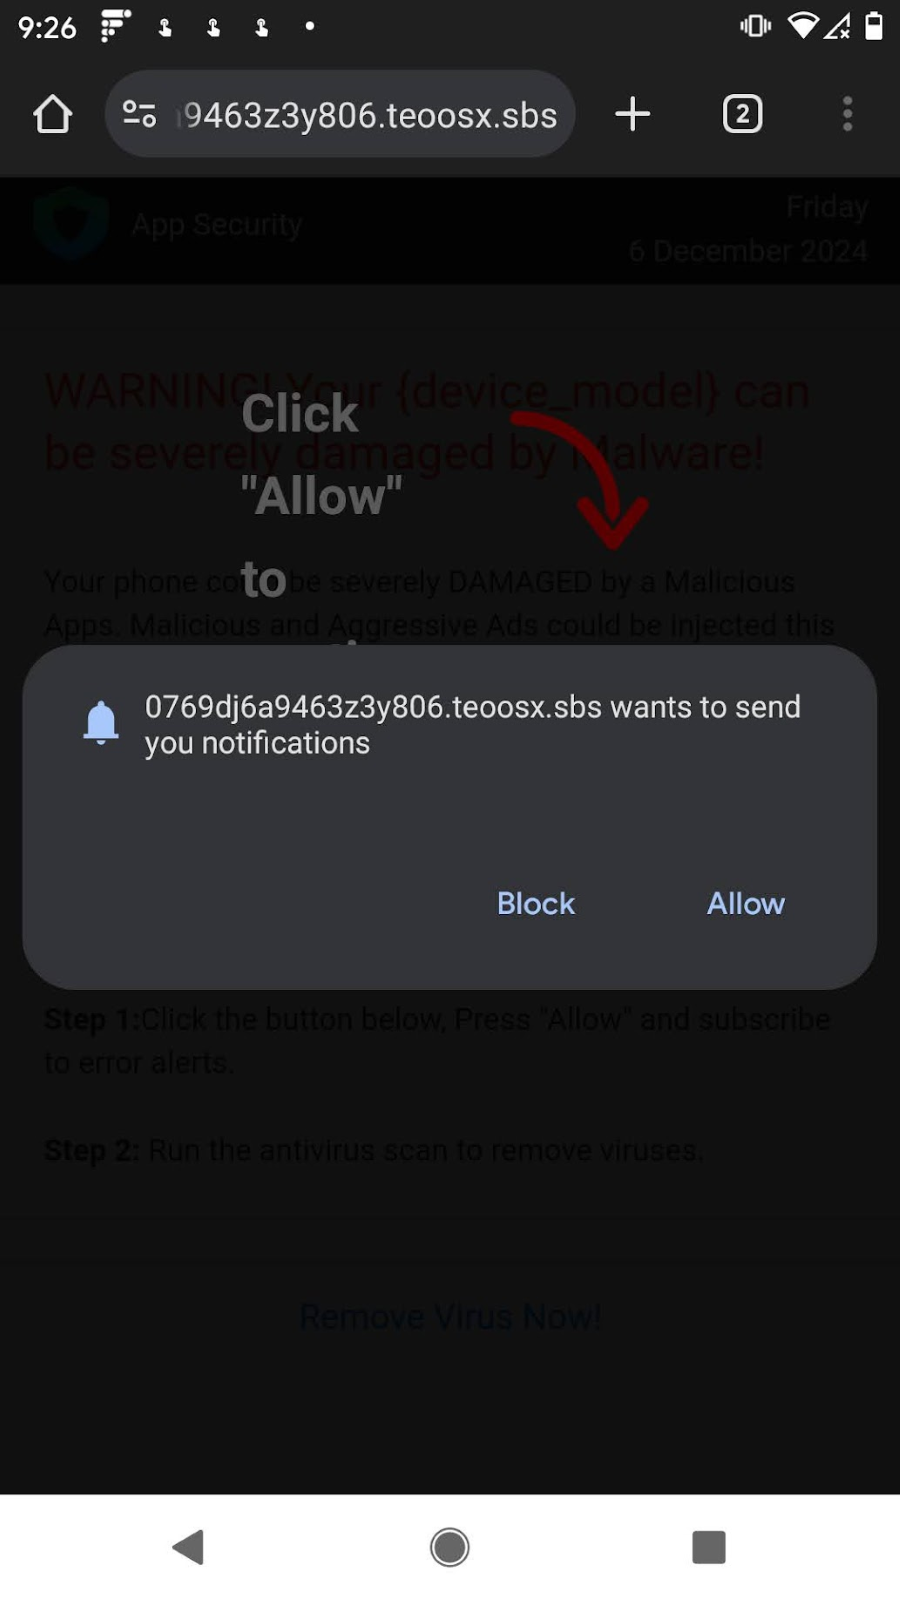
Task: Open a new tab with the plus icon
Action: (x=632, y=114)
